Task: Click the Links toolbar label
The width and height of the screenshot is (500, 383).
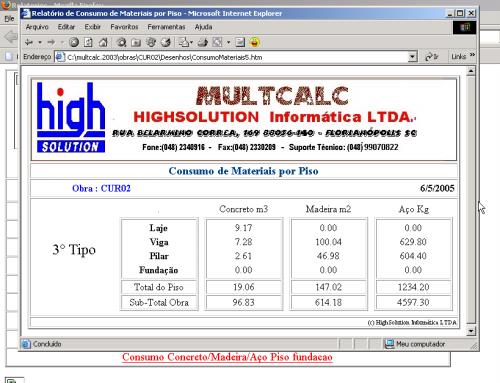Action: point(459,57)
